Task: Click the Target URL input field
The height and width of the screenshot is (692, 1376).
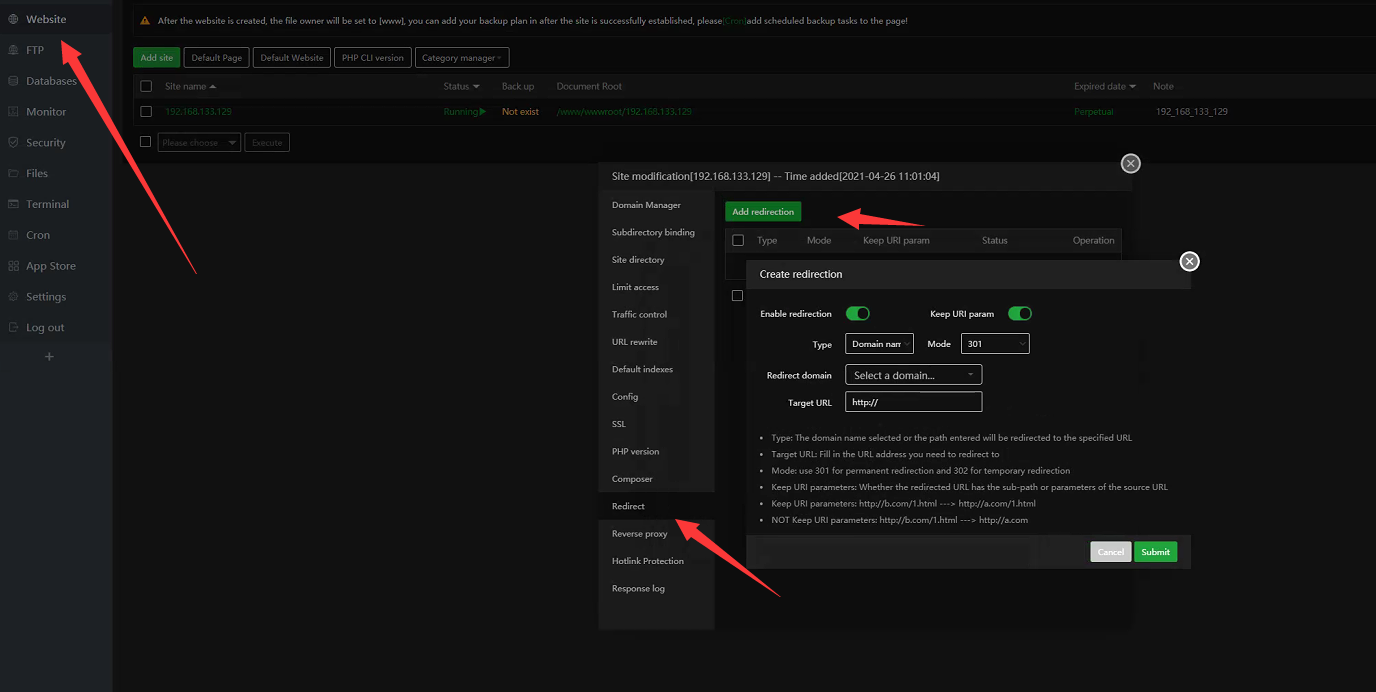Action: (x=913, y=402)
